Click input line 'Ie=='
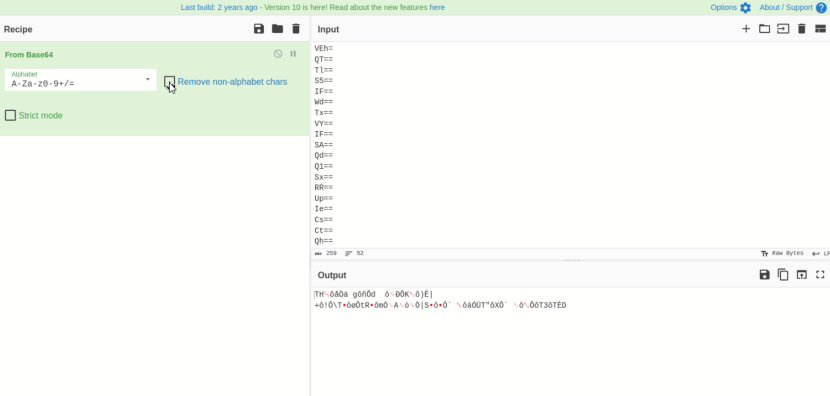This screenshot has height=396, width=830. click(323, 209)
